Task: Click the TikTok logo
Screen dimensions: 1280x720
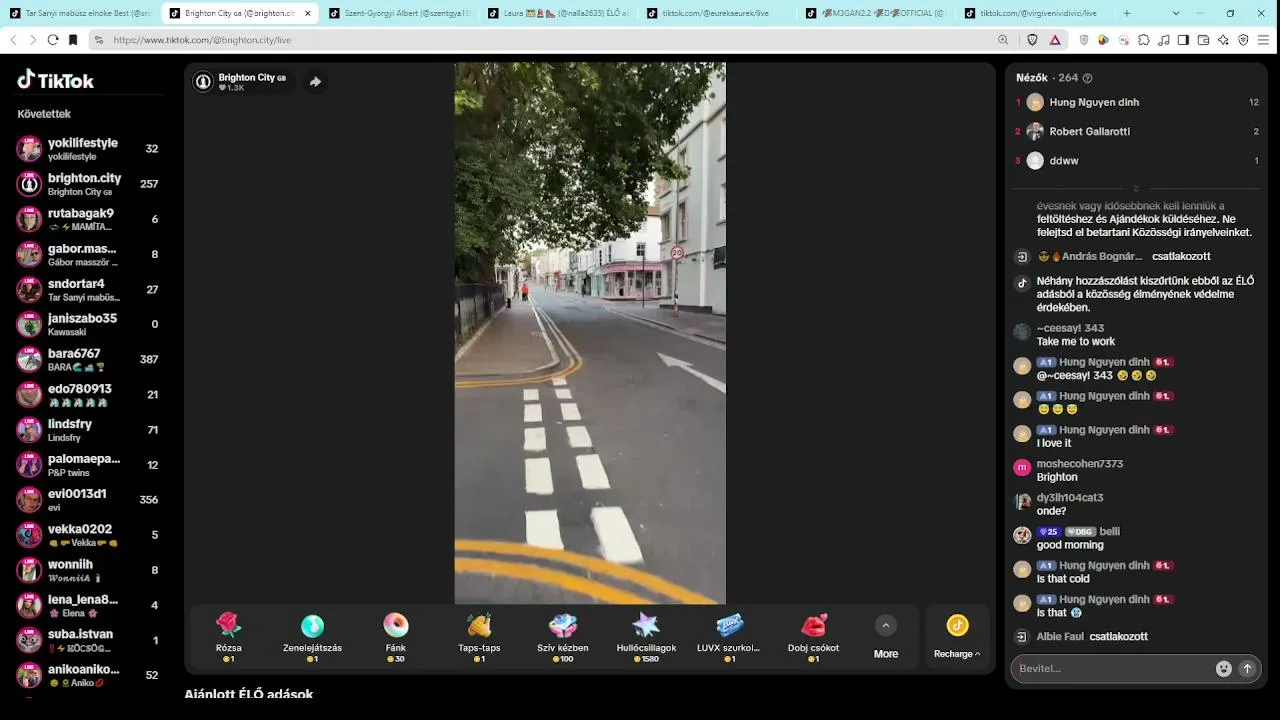Action: tap(56, 80)
